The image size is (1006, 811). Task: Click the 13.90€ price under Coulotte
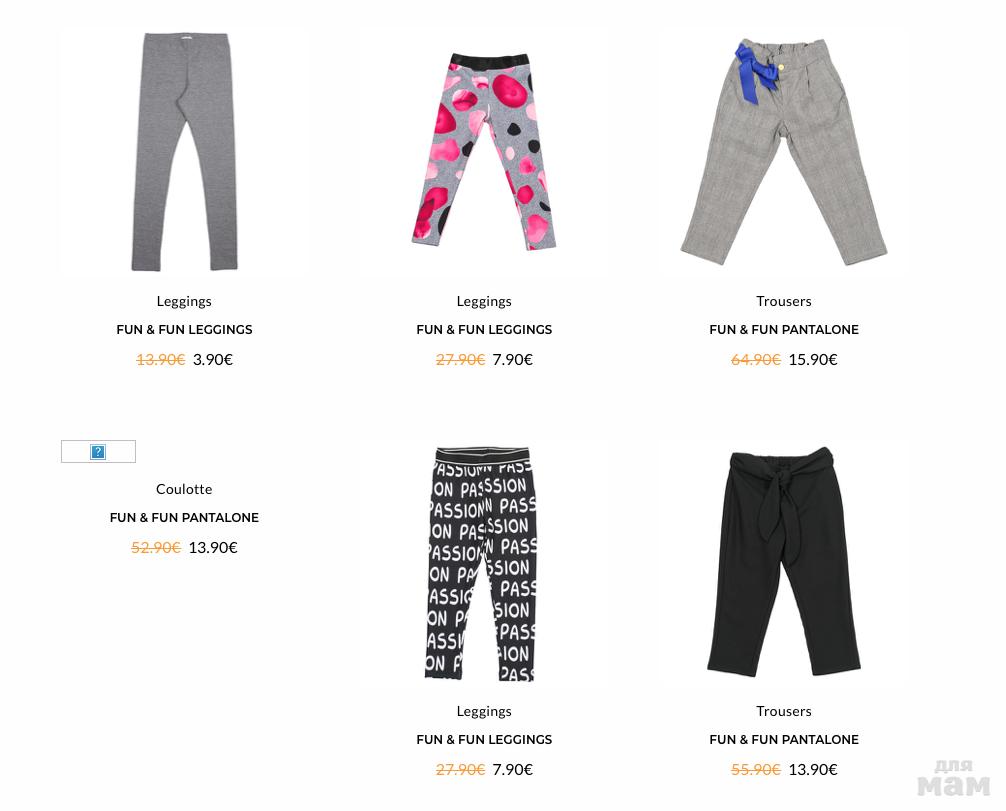[213, 547]
